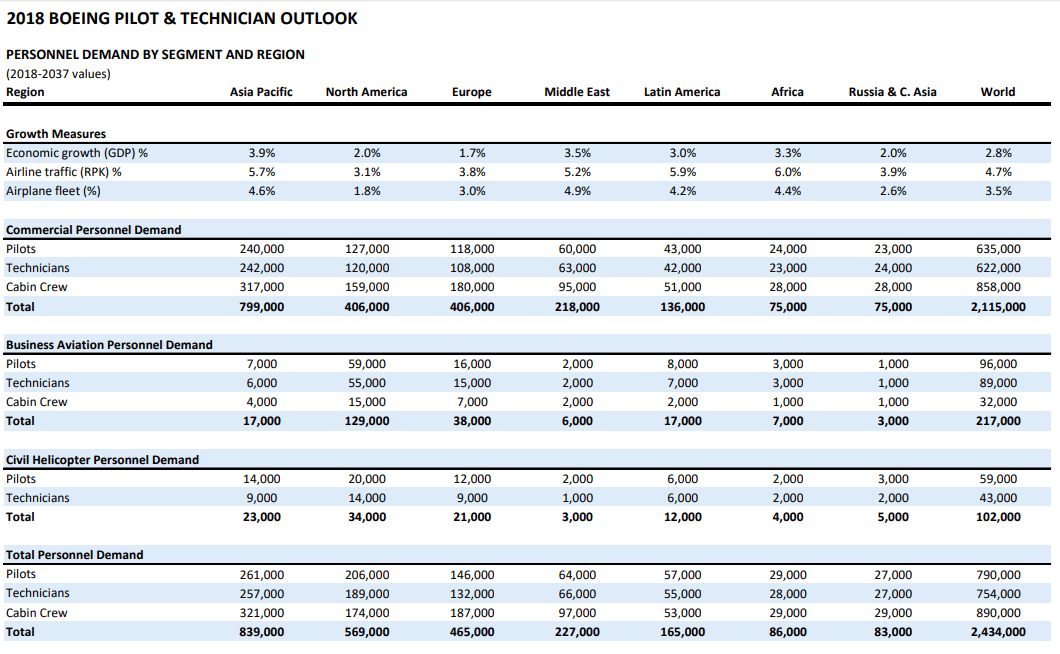Viewport: 1060px width, 654px height.
Task: Click commercial pilots North America '127,000'
Action: (367, 249)
